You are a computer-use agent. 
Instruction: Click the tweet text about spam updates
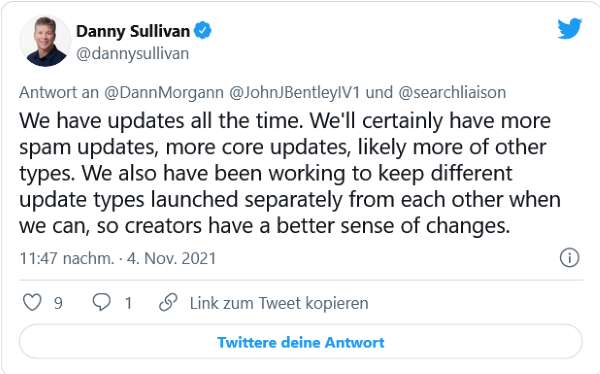coord(290,173)
